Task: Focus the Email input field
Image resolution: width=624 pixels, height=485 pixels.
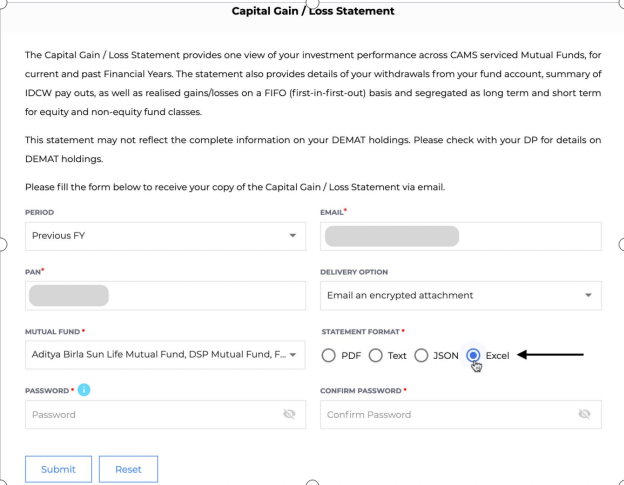Action: pos(461,236)
